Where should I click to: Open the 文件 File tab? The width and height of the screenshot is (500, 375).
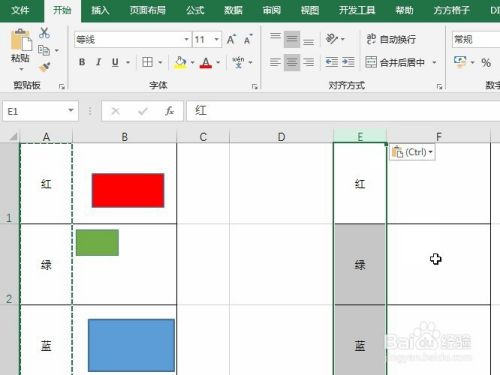pyautogui.click(x=20, y=10)
